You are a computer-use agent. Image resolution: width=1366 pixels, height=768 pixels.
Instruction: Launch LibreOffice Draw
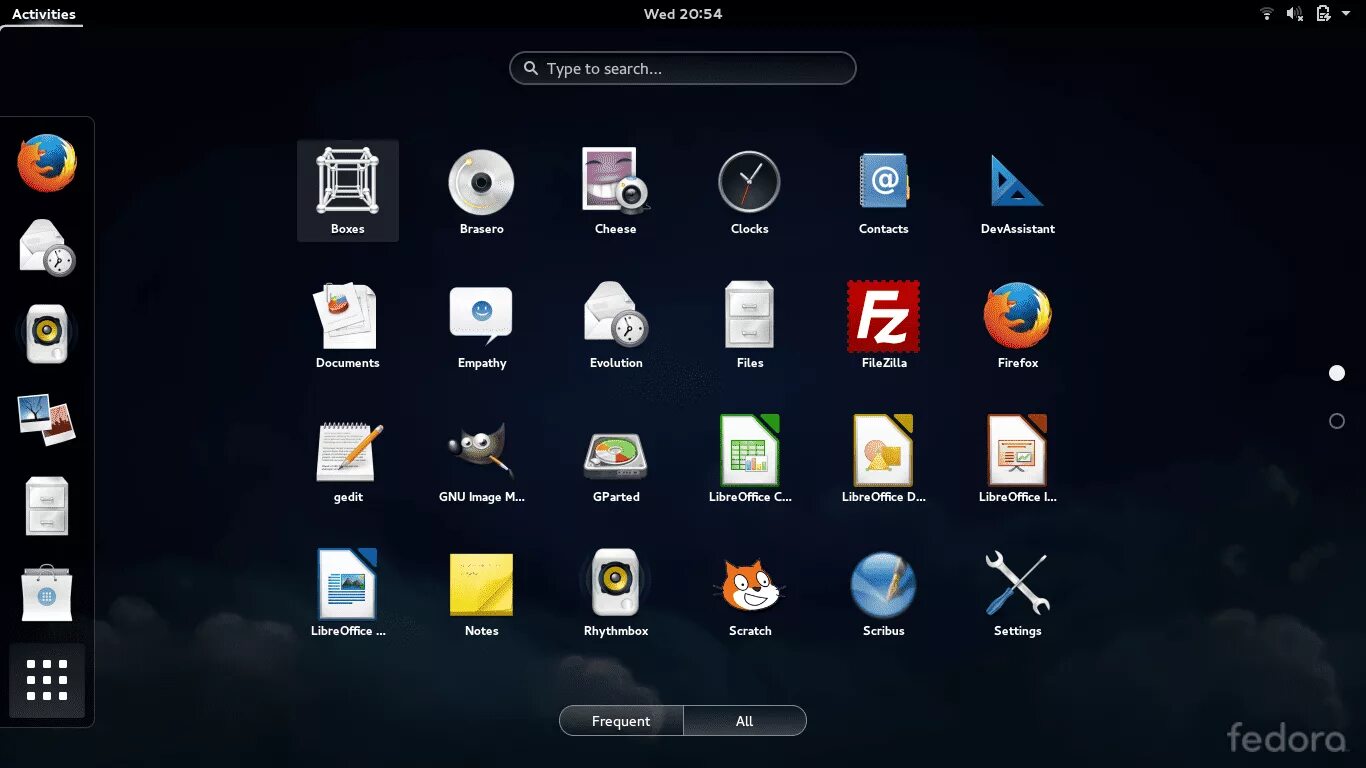pyautogui.click(x=883, y=458)
